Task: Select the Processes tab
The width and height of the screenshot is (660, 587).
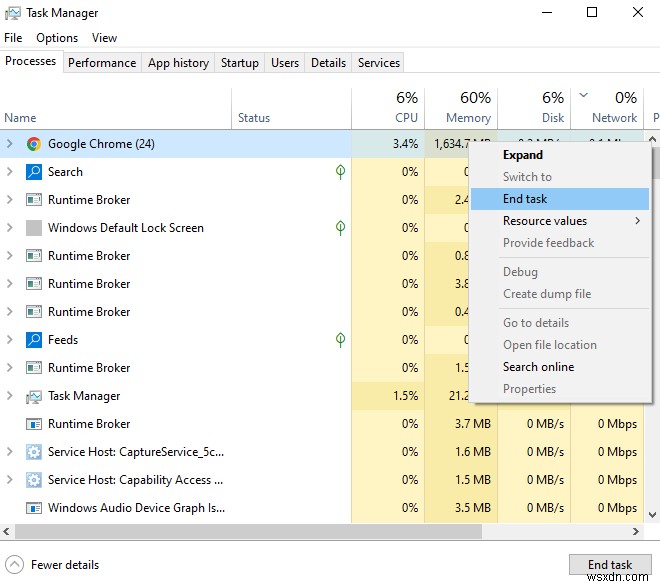Action: click(30, 61)
